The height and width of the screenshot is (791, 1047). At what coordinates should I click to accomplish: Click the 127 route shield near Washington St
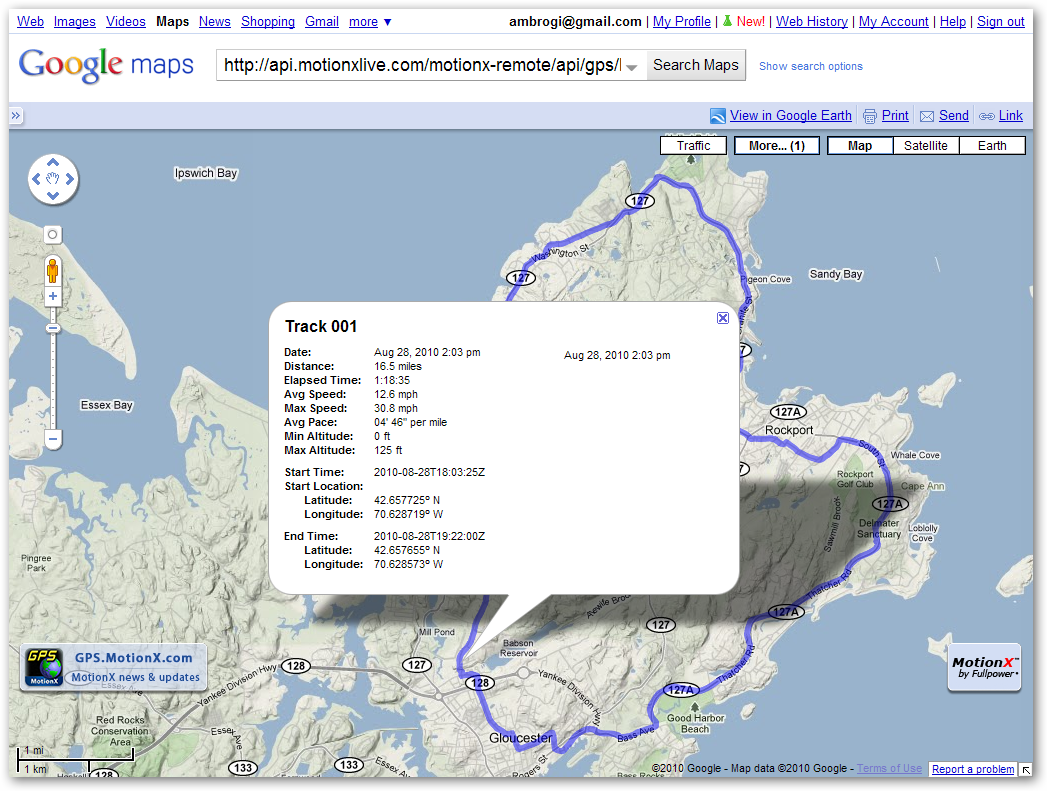coord(521,278)
